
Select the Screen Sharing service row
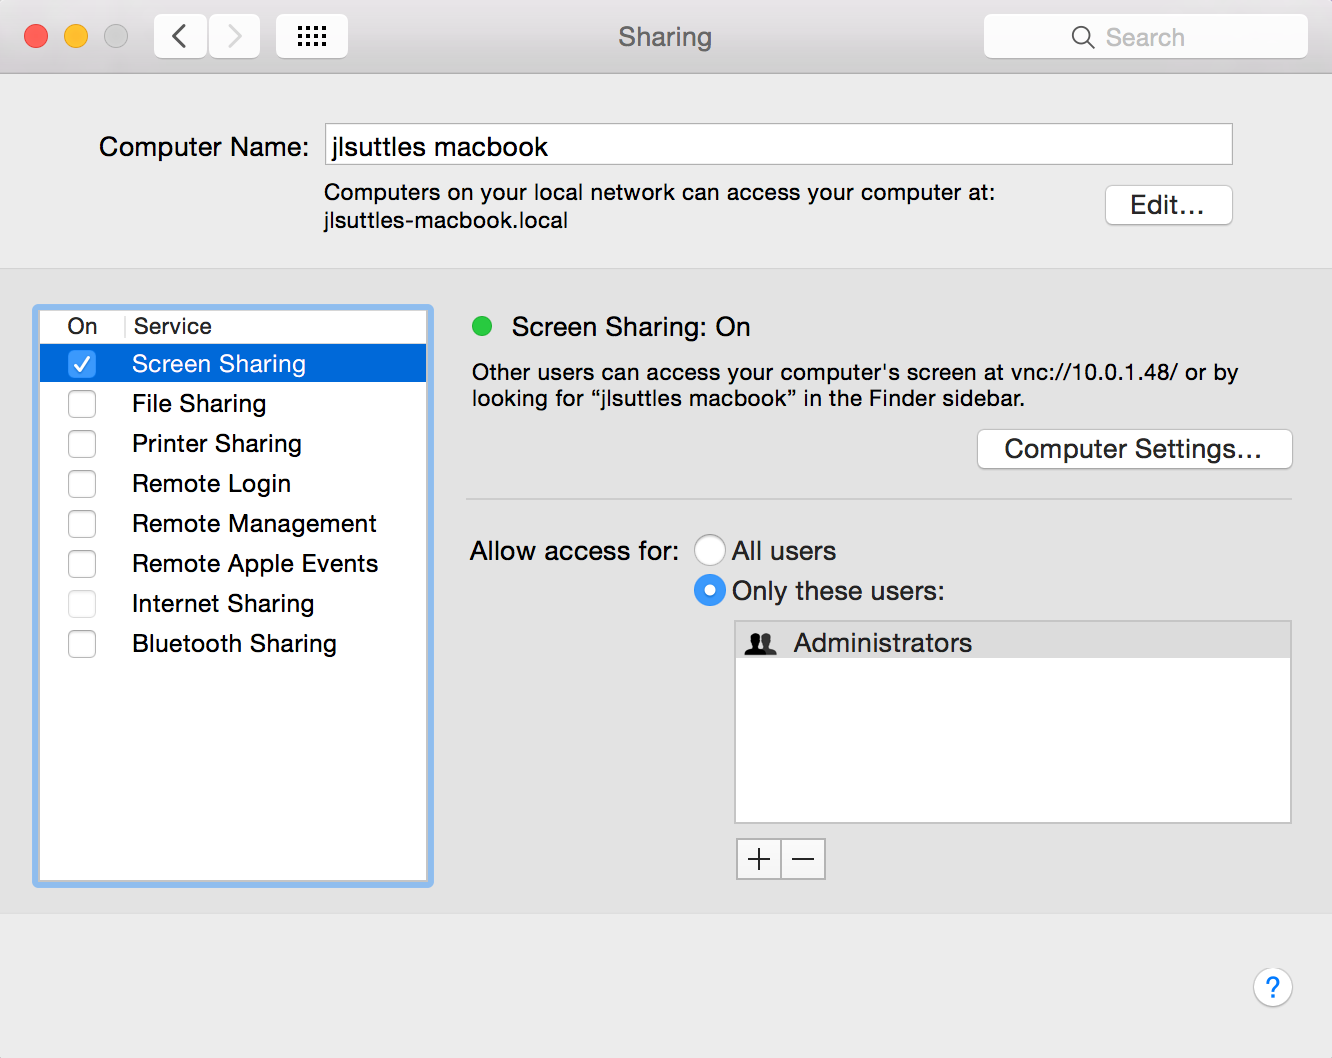pos(233,363)
